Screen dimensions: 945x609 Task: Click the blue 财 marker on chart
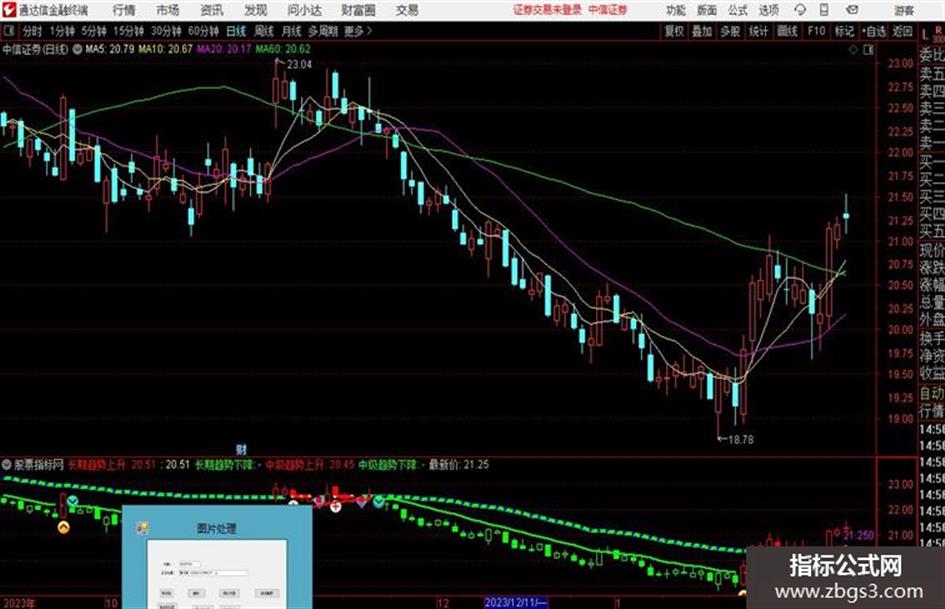pyautogui.click(x=241, y=450)
